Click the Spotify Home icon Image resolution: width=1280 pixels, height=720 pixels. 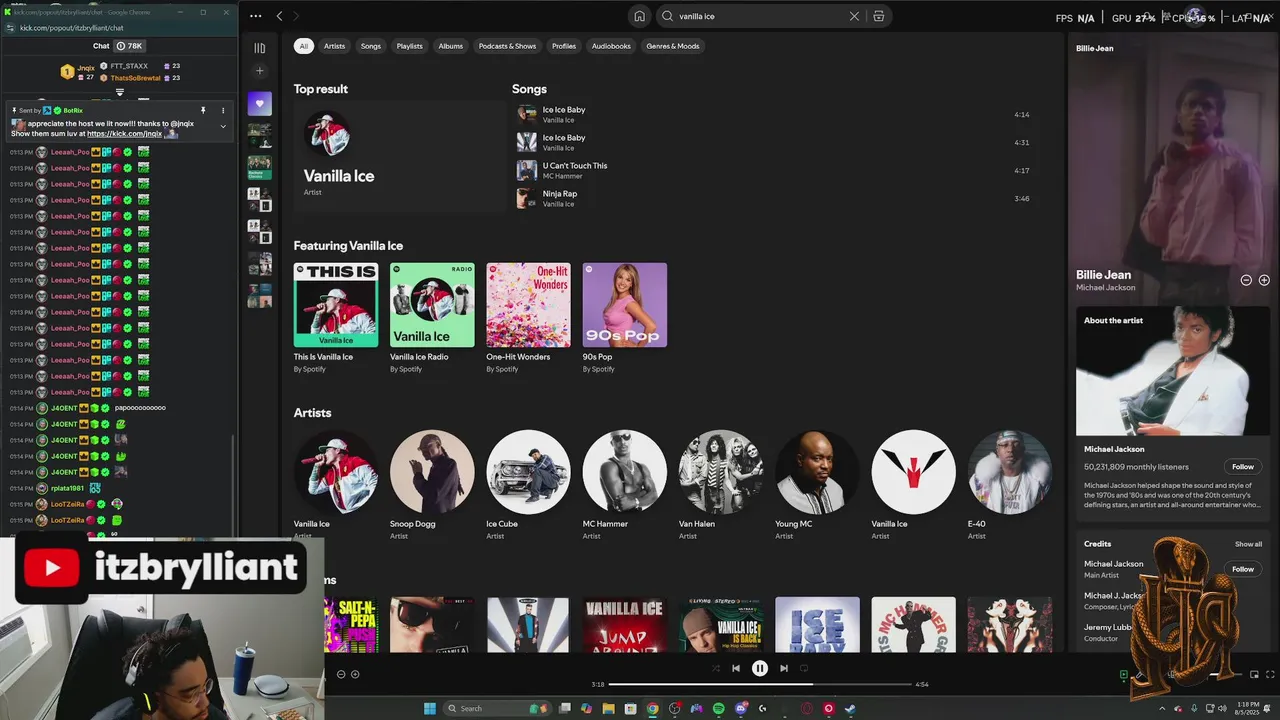tap(639, 16)
